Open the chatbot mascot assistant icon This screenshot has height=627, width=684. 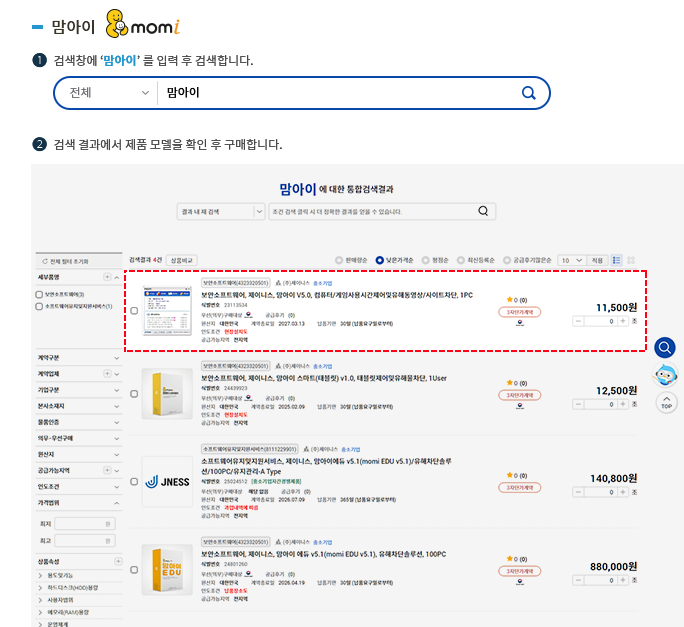pos(665,375)
